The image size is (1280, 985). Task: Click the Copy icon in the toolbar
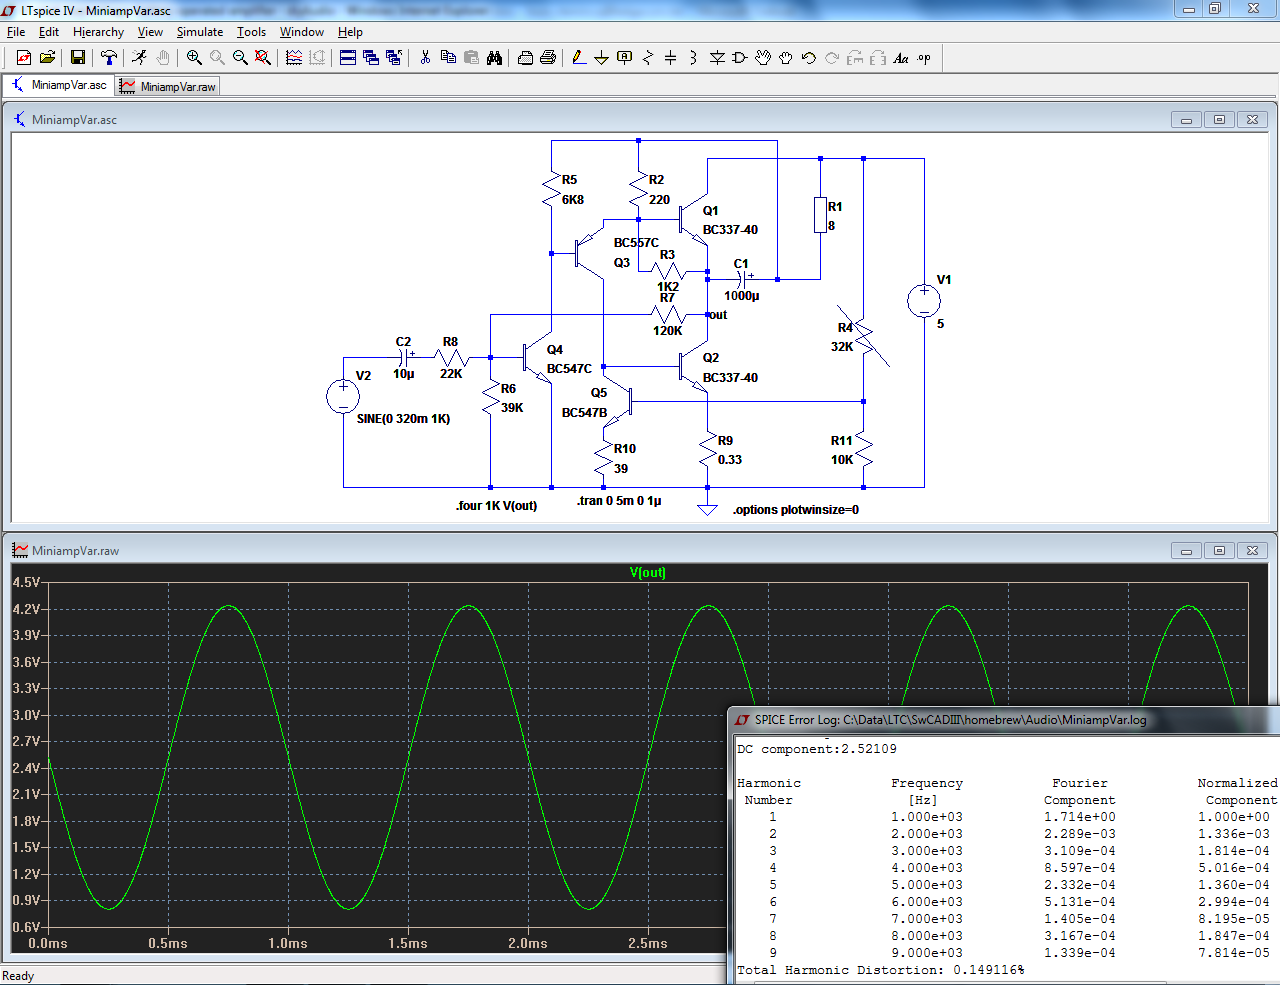(448, 58)
